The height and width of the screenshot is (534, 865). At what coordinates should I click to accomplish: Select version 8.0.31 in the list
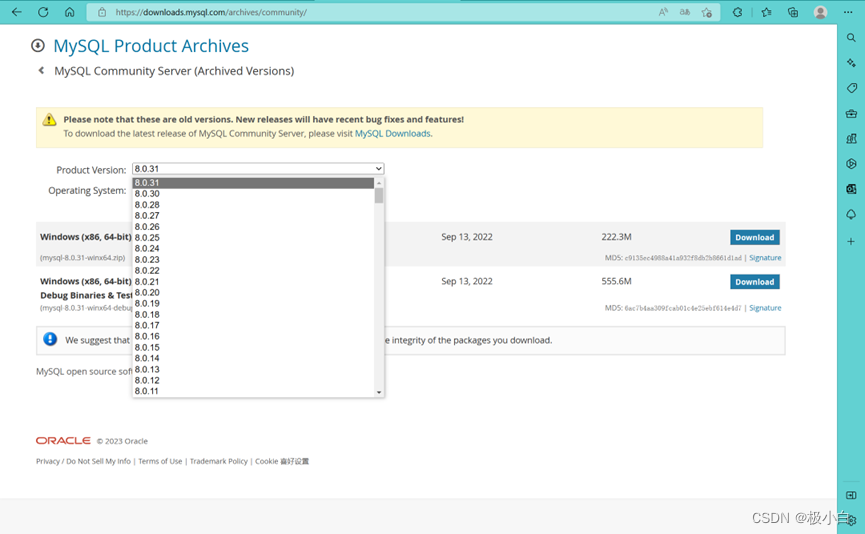coord(253,183)
